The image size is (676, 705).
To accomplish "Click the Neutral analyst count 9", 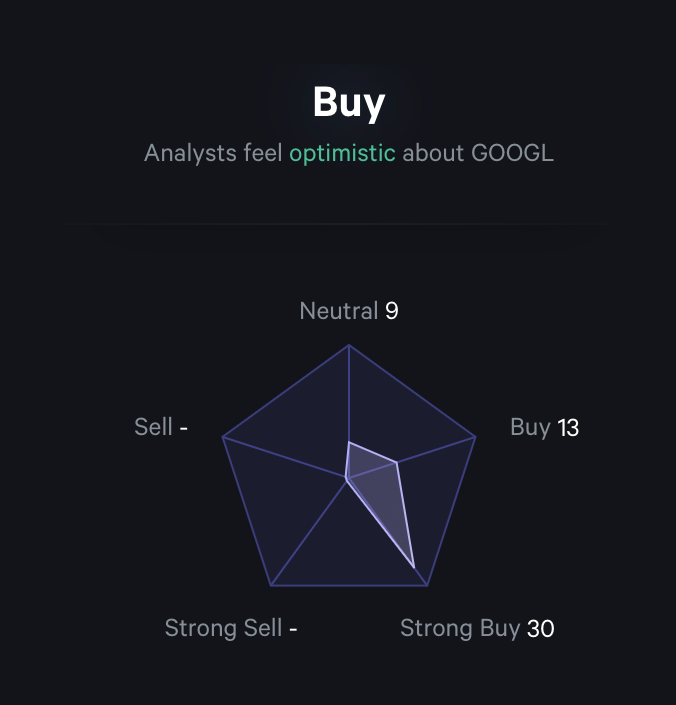I will (x=392, y=311).
